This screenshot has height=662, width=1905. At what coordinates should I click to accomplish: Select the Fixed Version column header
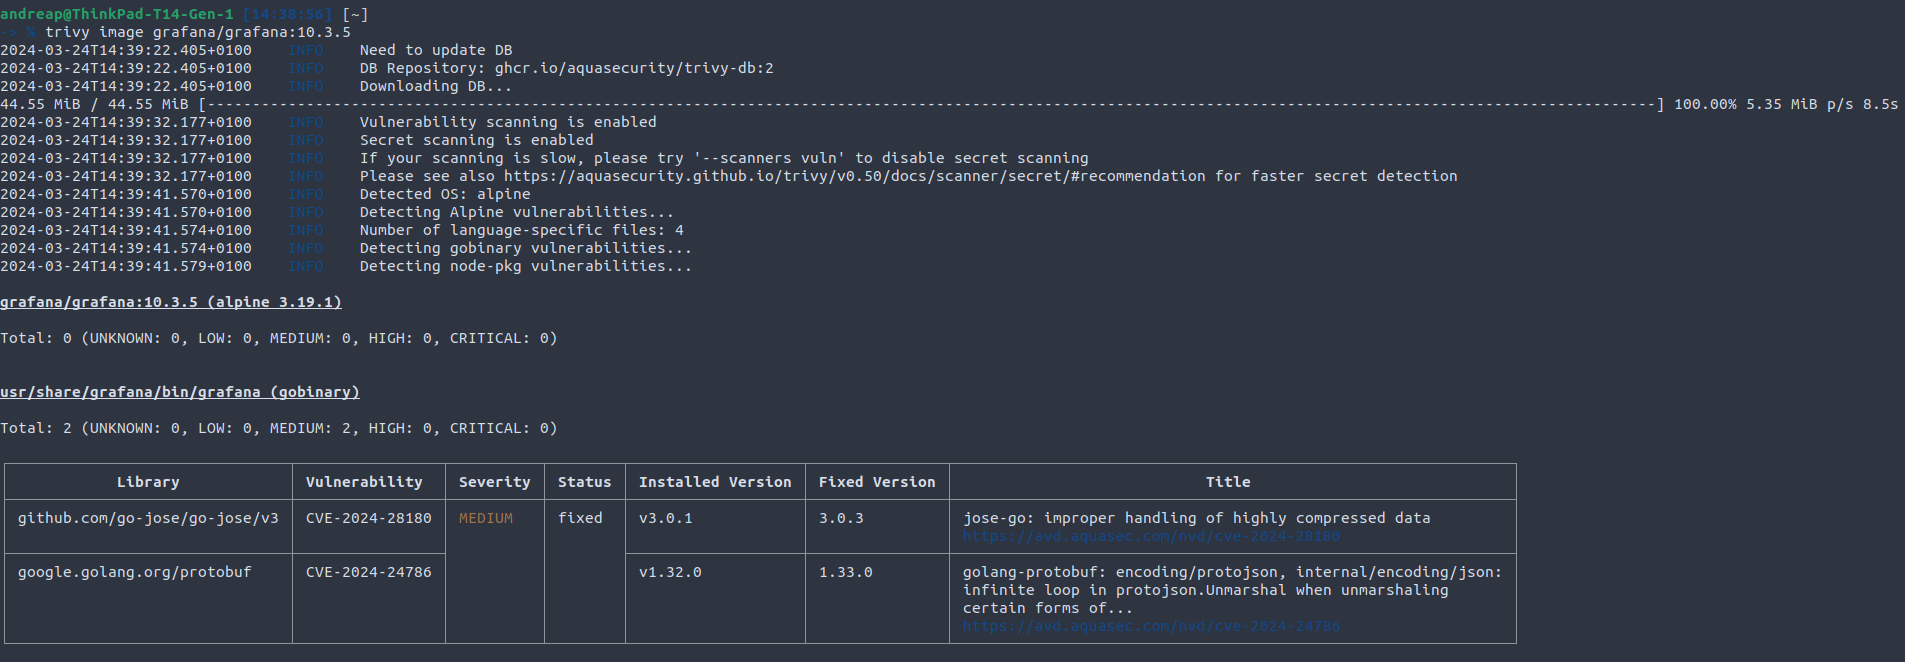point(877,482)
